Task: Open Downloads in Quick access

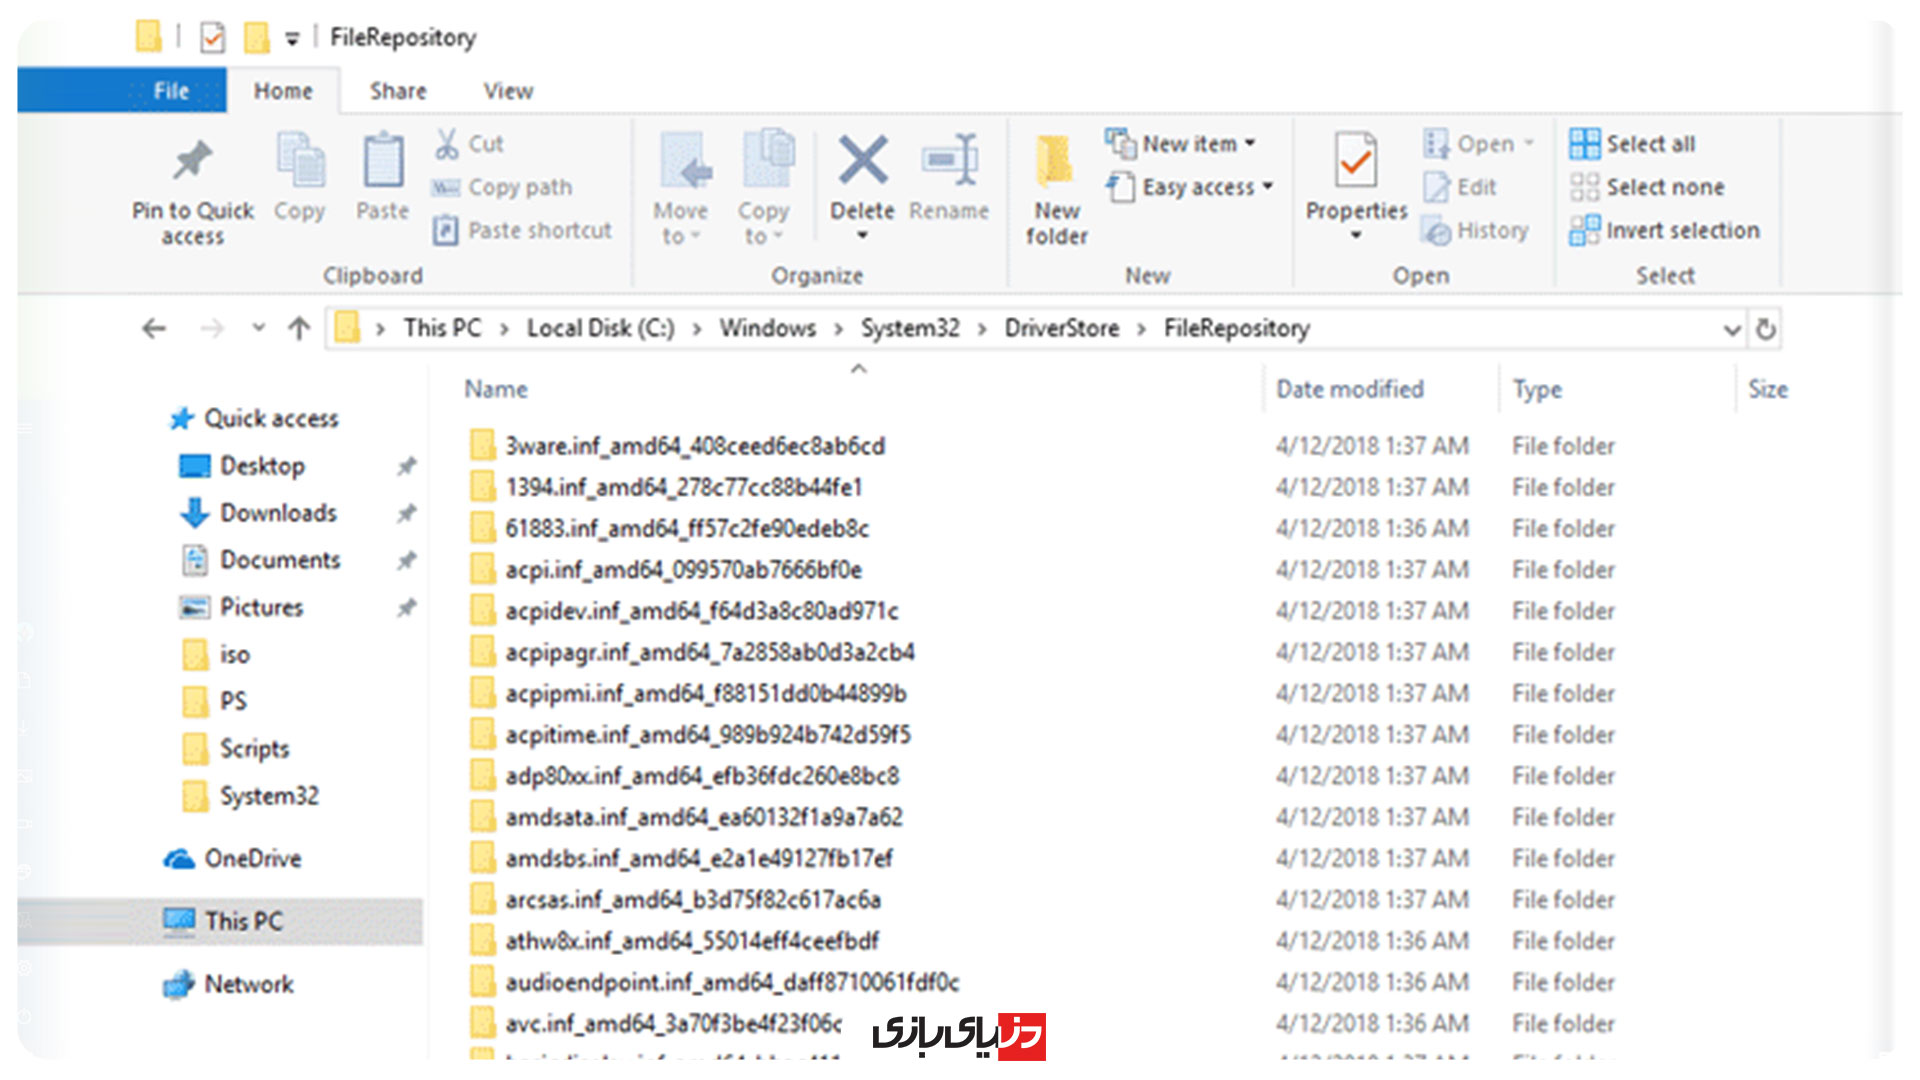Action: 278,513
